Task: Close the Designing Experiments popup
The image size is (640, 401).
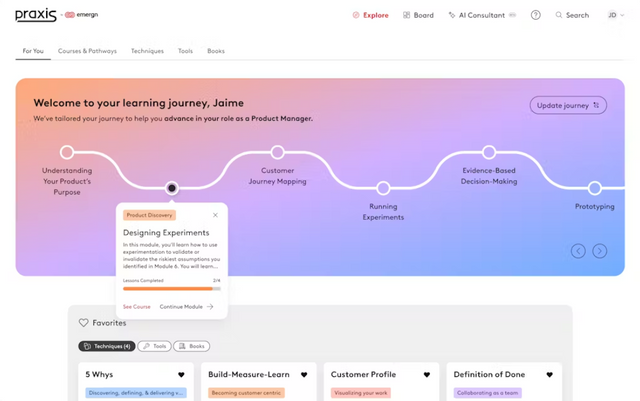Action: (216, 215)
